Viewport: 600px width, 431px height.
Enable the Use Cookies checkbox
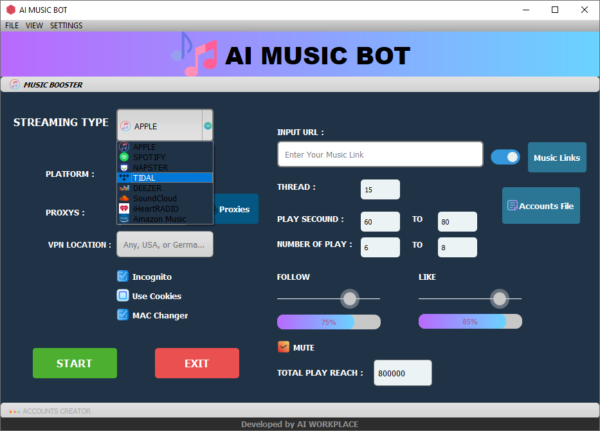click(x=122, y=295)
